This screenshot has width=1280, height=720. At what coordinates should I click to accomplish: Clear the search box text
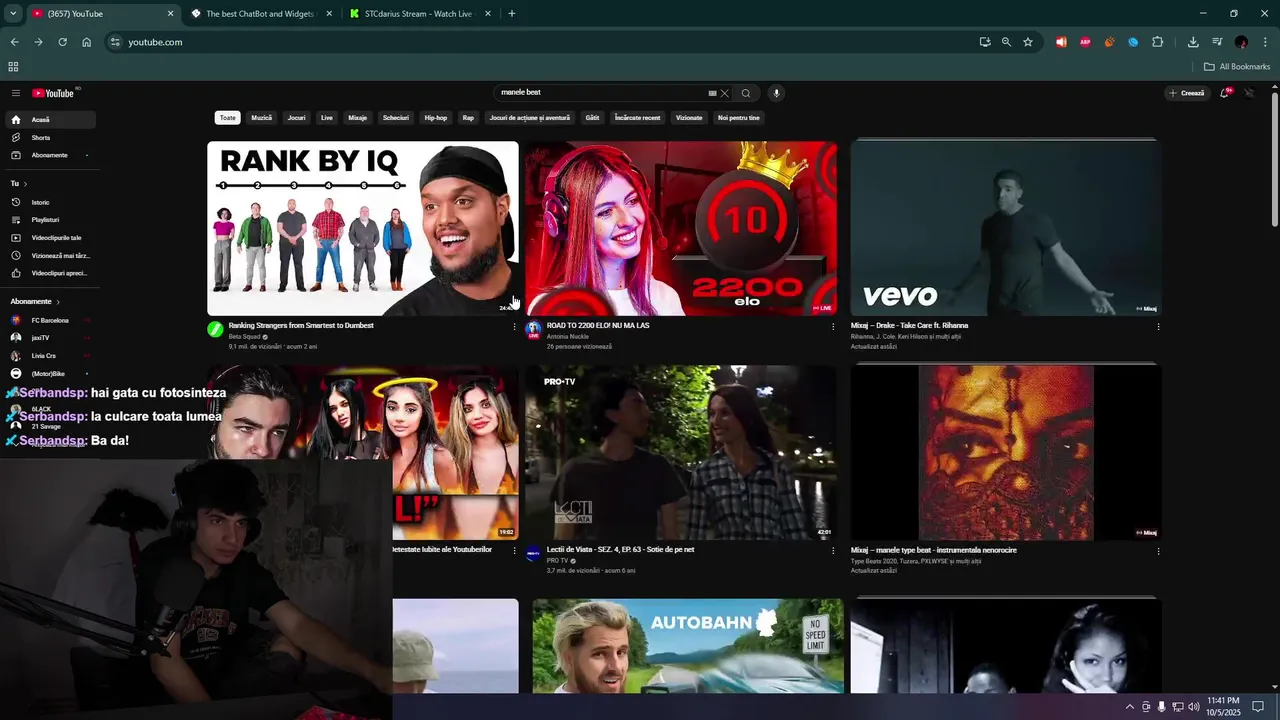click(x=725, y=93)
